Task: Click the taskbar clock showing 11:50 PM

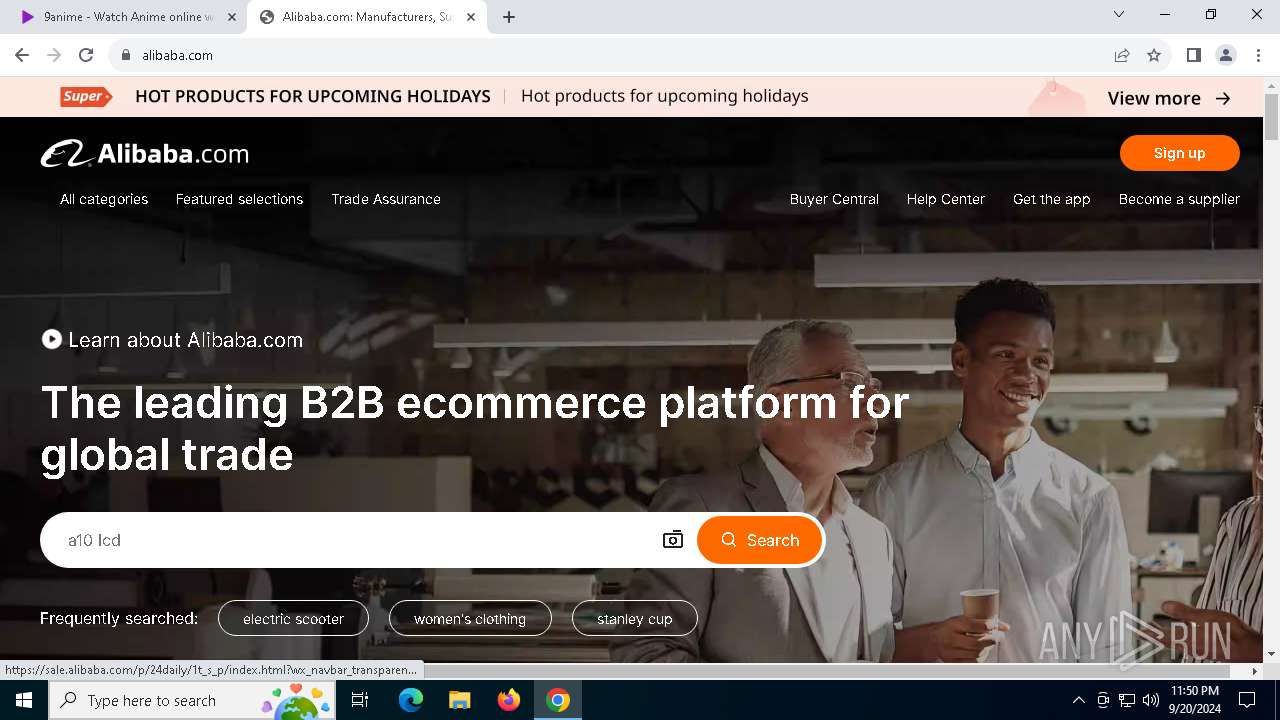Action: [1194, 700]
